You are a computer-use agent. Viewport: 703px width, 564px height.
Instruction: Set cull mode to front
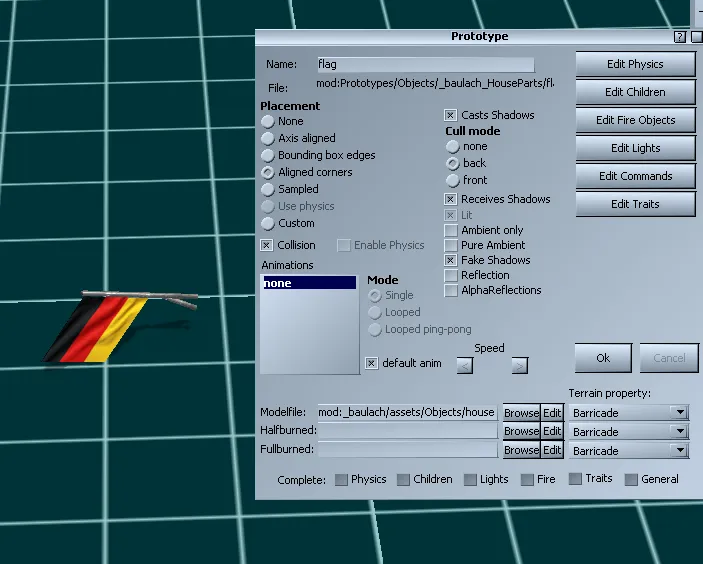(x=452, y=181)
